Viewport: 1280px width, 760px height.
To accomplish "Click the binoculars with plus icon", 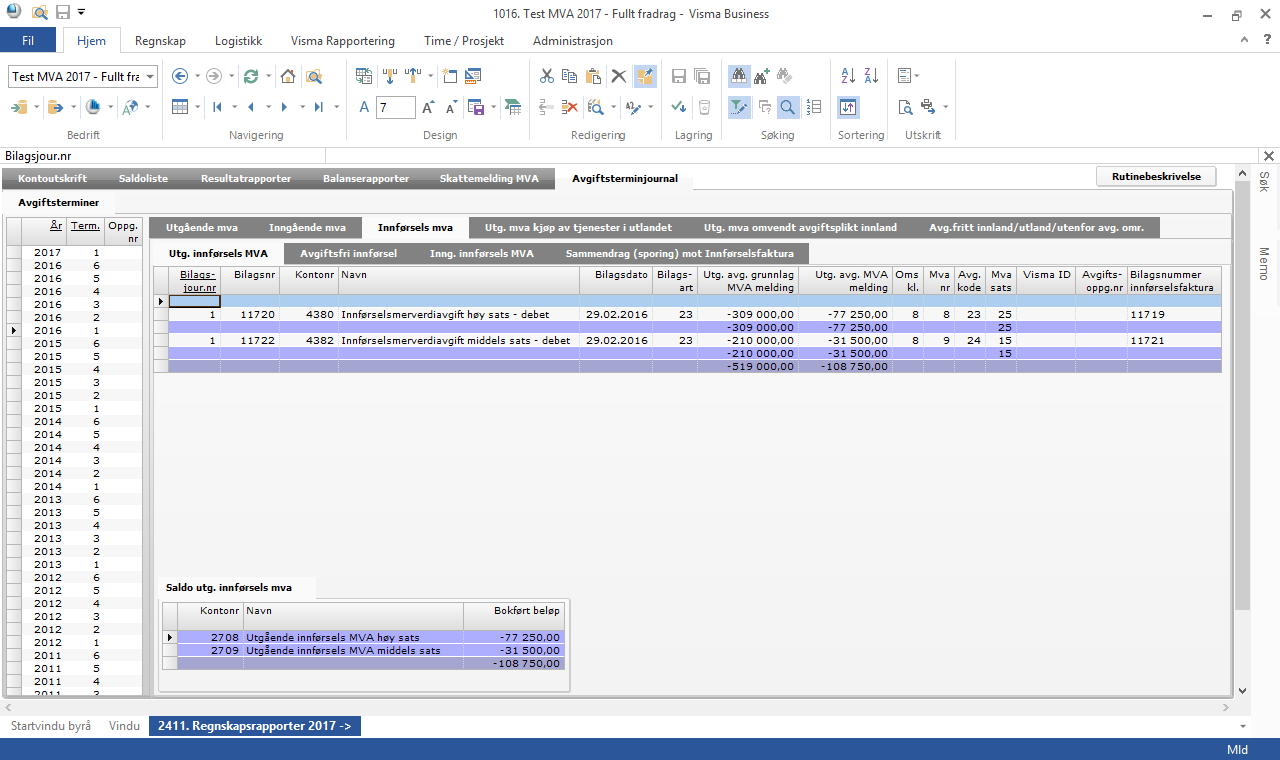I will point(762,76).
